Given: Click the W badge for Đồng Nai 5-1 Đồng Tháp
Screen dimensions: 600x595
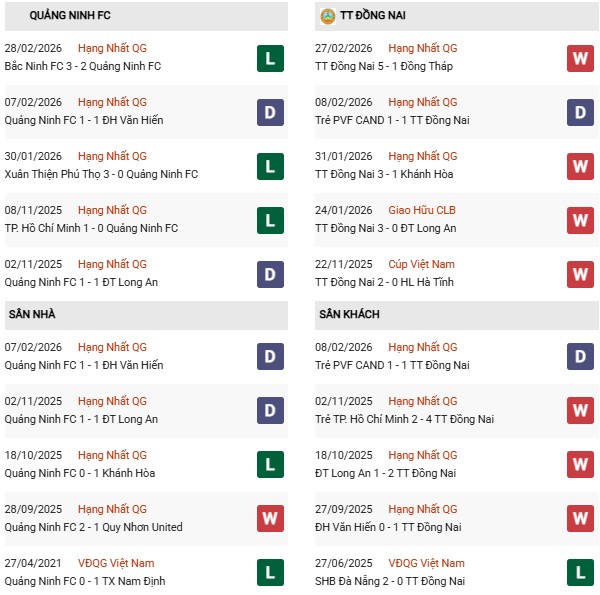Looking at the screenshot, I should click(580, 58).
